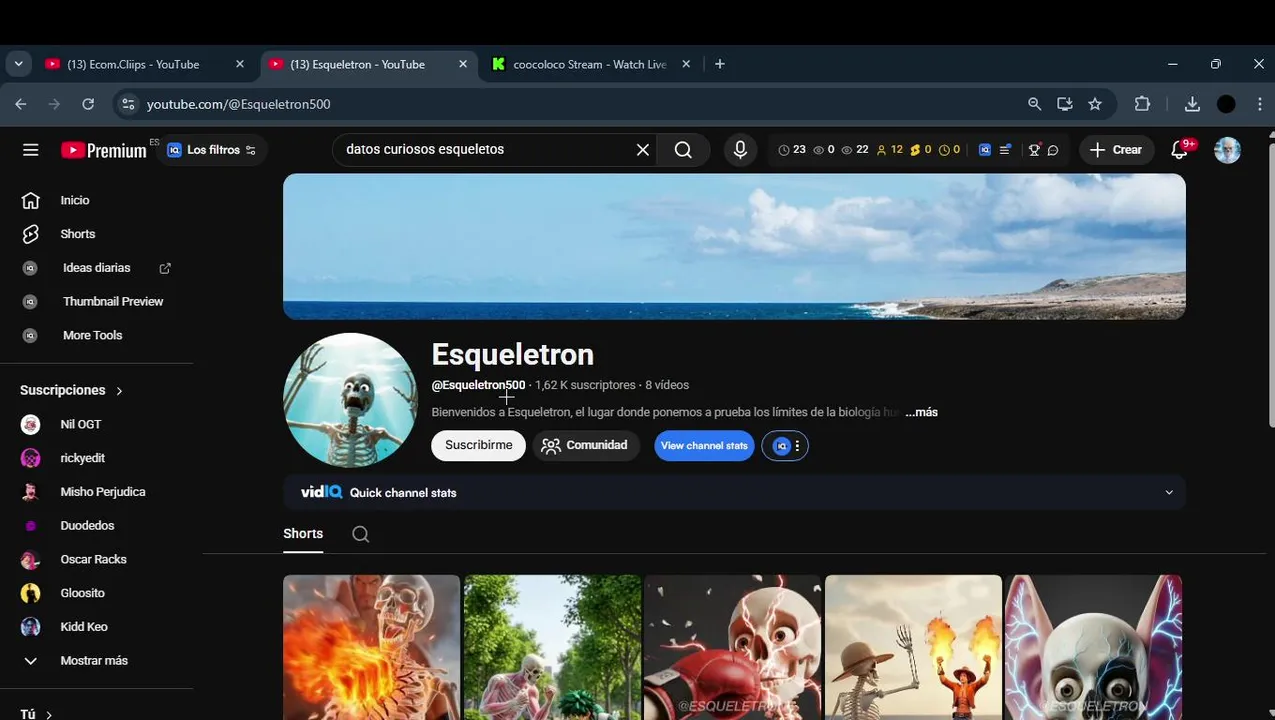This screenshot has height=720, width=1275.
Task: Click the vidIQ clock stat showing 23
Action: (x=792, y=150)
